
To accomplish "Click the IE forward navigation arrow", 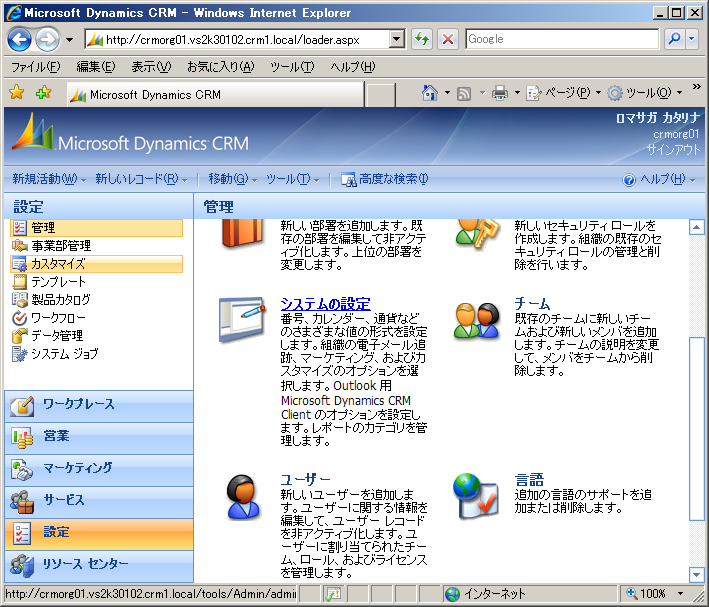I will click(x=47, y=40).
